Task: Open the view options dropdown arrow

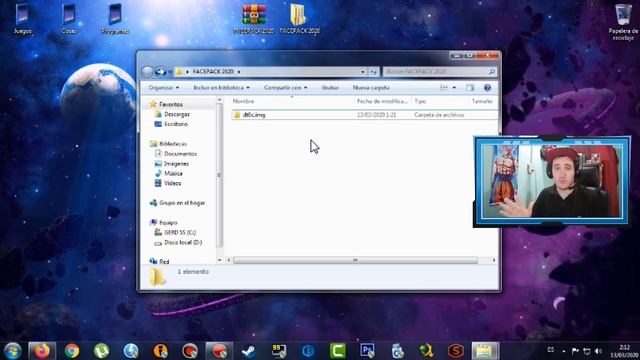Action: point(454,88)
